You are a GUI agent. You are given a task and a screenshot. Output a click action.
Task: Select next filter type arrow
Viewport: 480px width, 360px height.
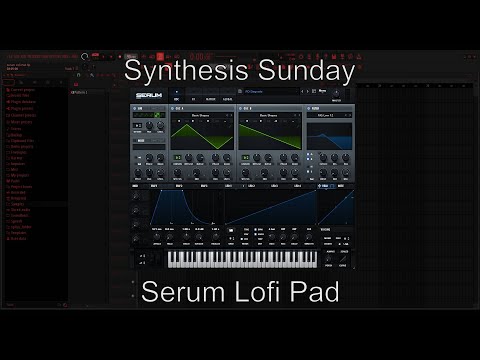tap(350, 115)
